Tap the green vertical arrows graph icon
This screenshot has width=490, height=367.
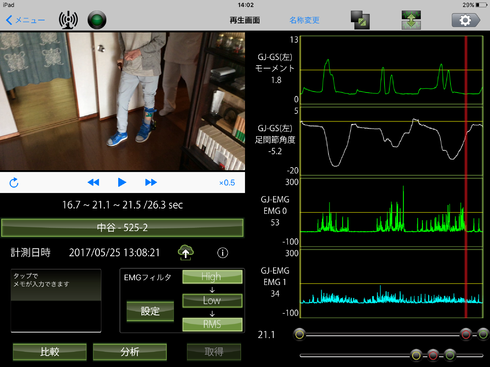tap(411, 20)
